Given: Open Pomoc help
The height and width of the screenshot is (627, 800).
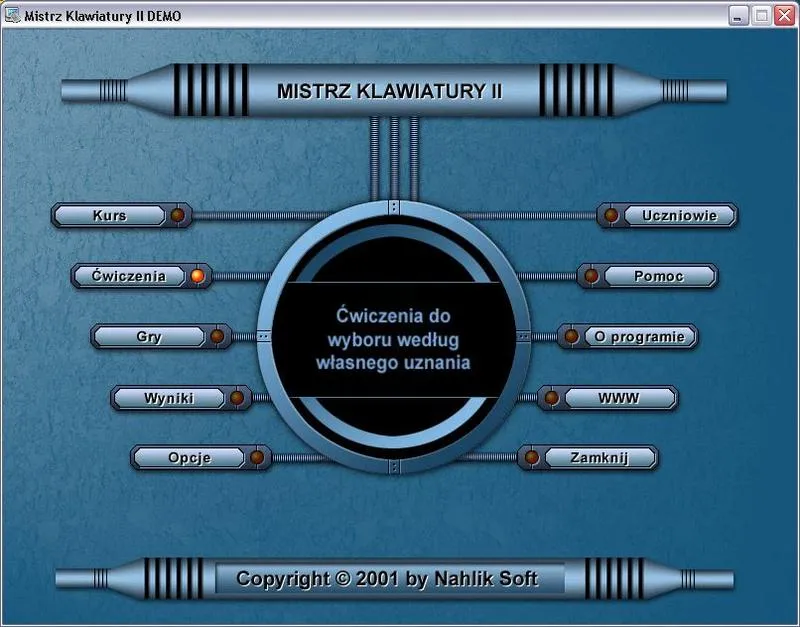Looking at the screenshot, I should [659, 276].
